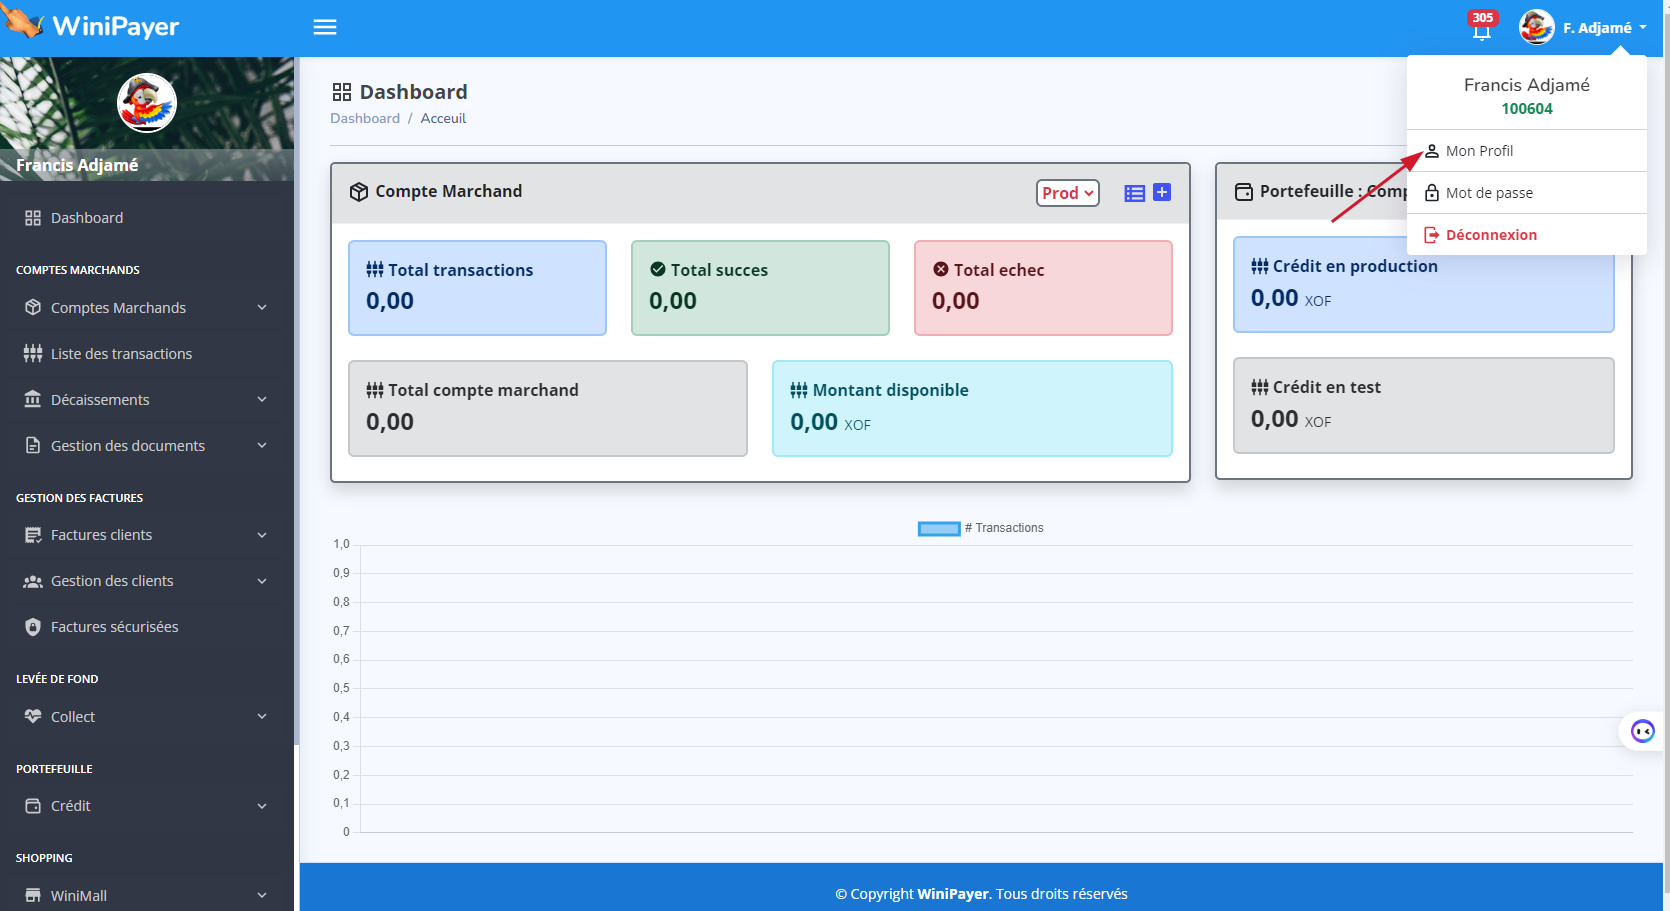Click the Total echec cross icon
This screenshot has height=911, width=1670.
[941, 269]
